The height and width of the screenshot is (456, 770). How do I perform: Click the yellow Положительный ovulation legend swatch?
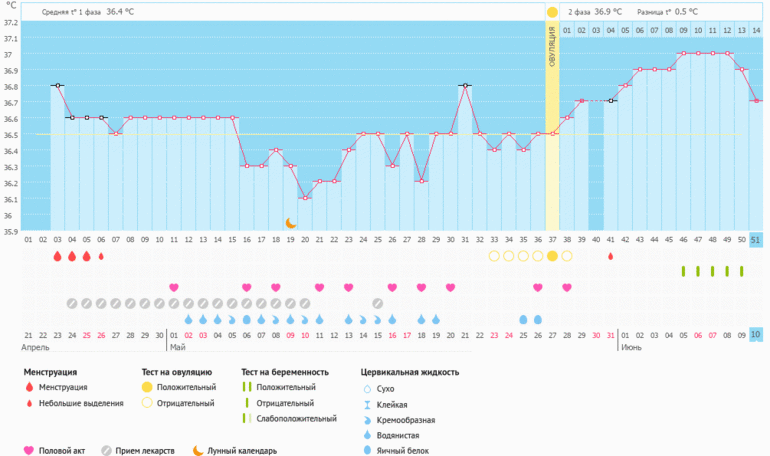(x=147, y=387)
